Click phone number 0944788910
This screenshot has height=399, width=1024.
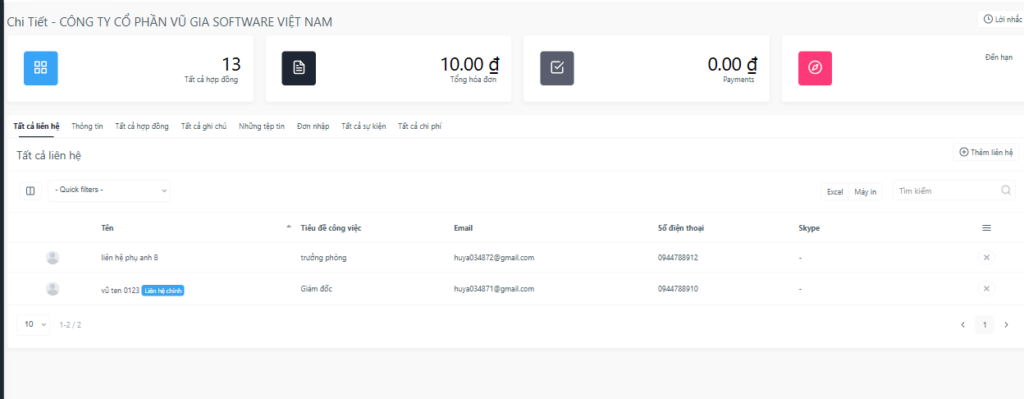click(x=678, y=289)
